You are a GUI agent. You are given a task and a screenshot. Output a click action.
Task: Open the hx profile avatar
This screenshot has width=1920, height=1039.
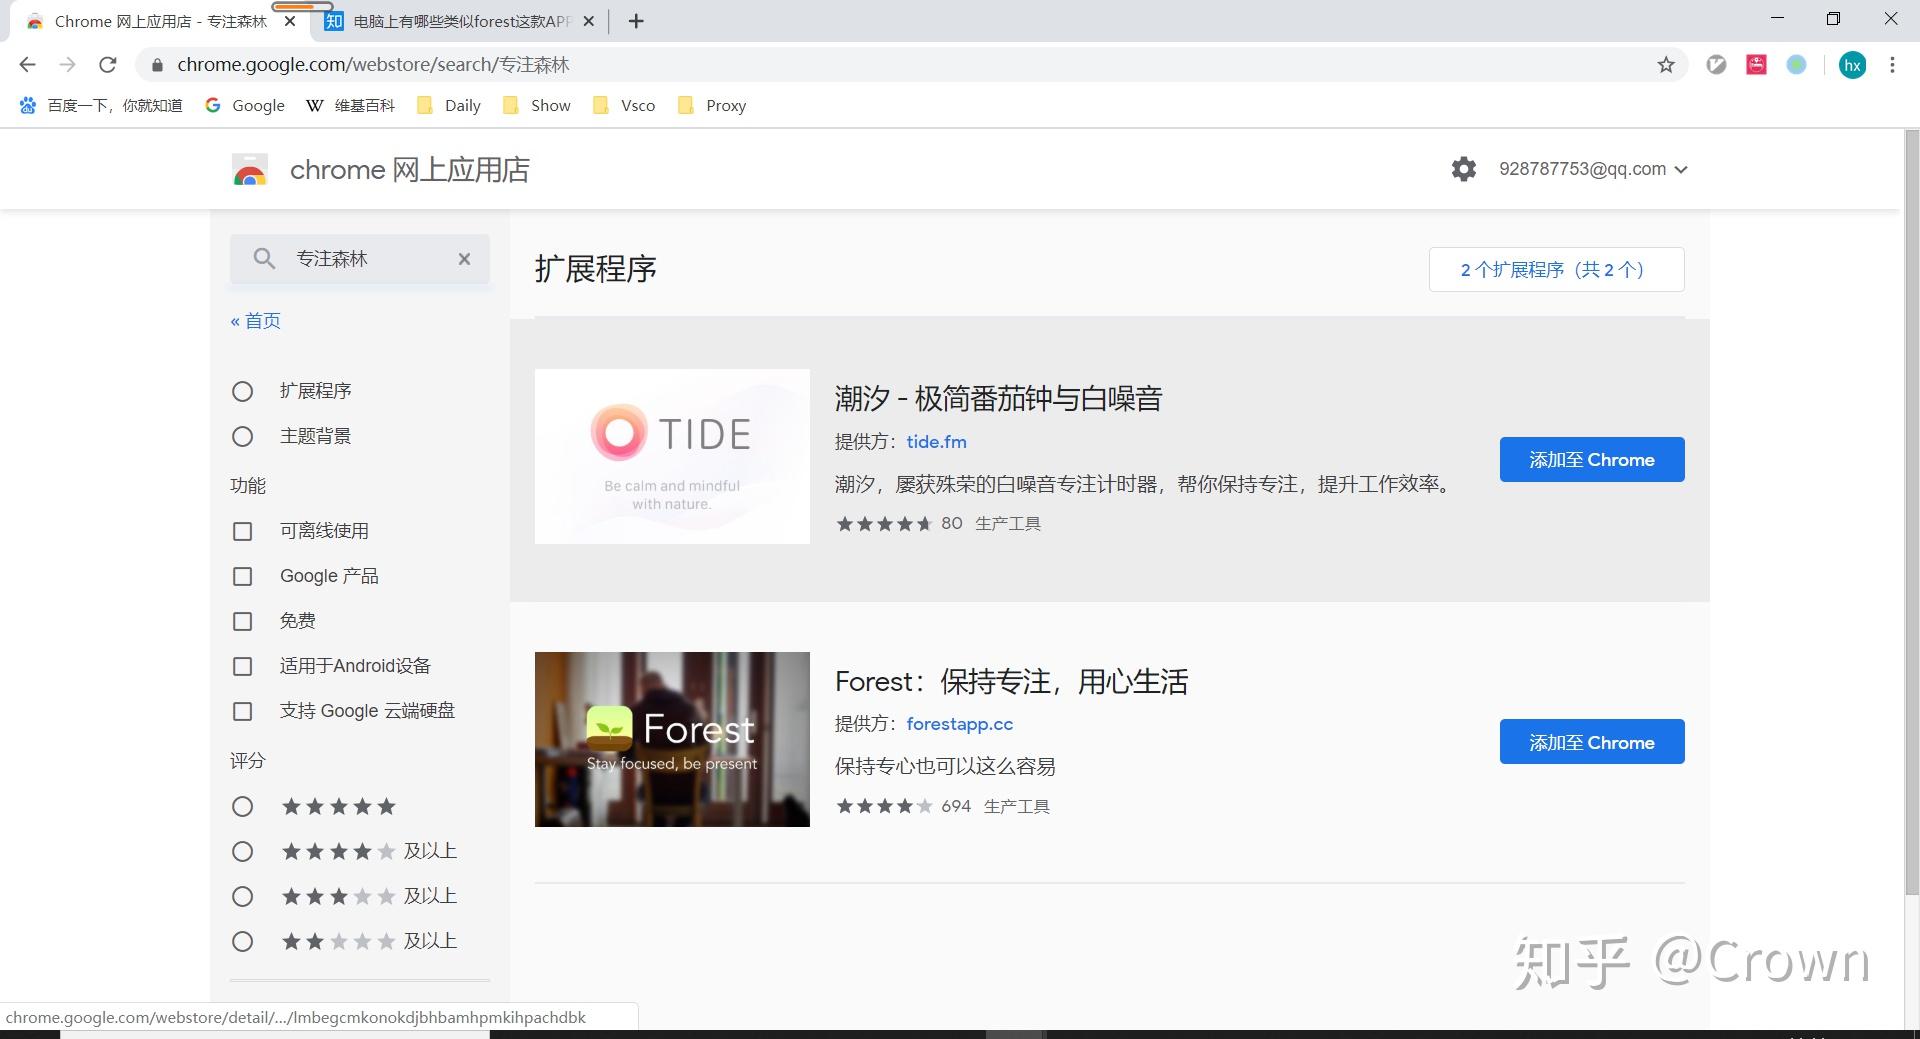1852,65
